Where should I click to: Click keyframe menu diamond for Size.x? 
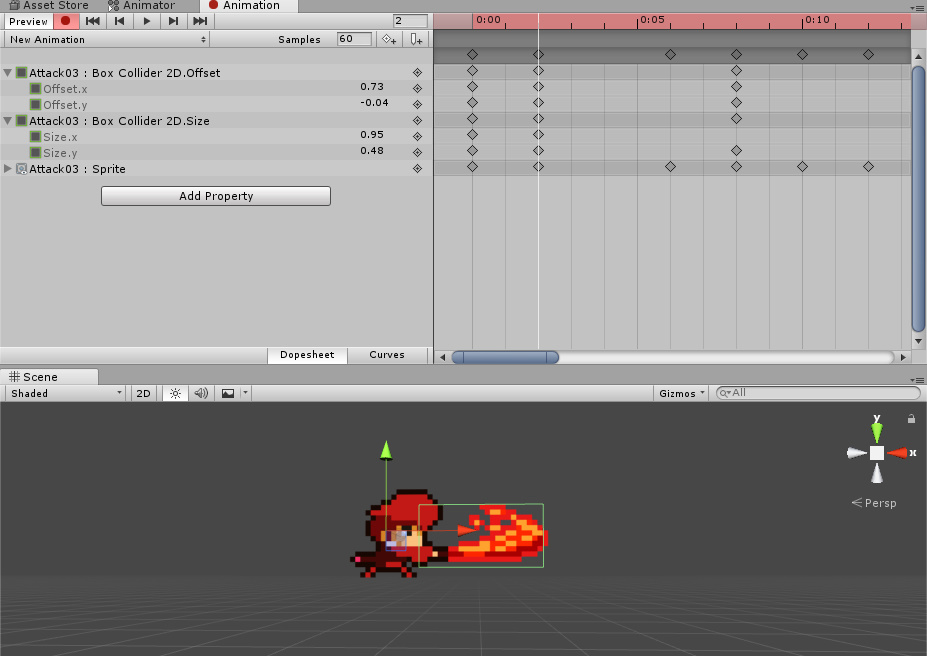coord(417,137)
